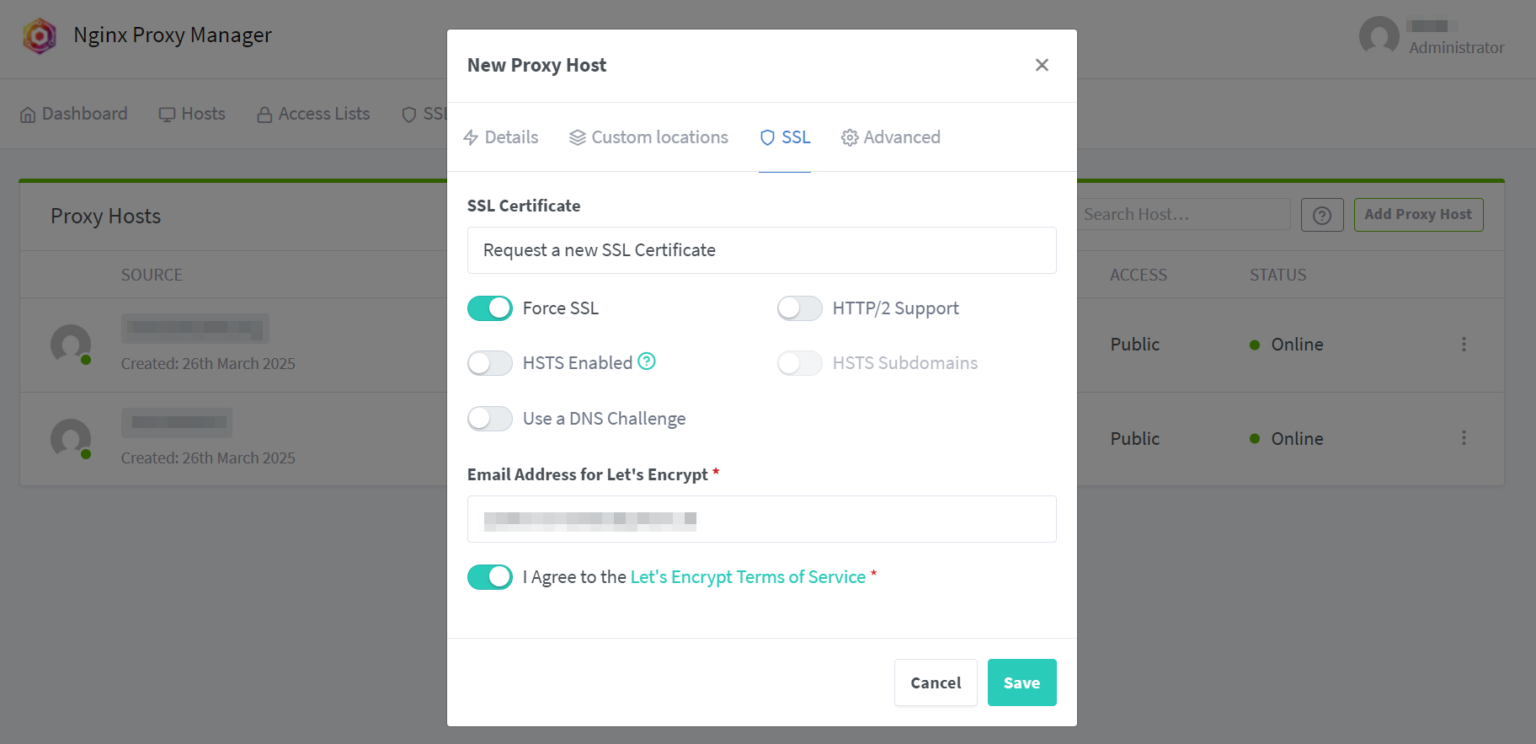Screen dimensions: 1536x744
Task: Click the Nginx Proxy Manager logo
Action: click(39, 35)
